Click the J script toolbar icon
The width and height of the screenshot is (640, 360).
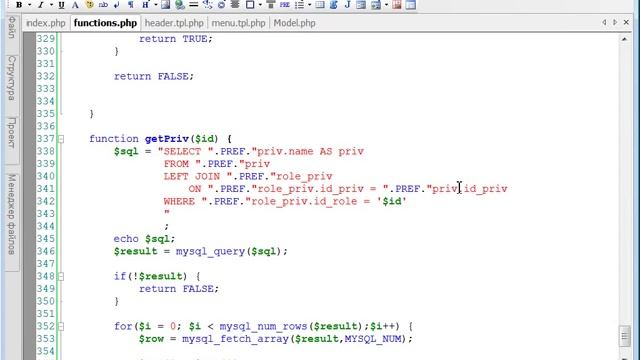pyautogui.click(x=347, y=5)
